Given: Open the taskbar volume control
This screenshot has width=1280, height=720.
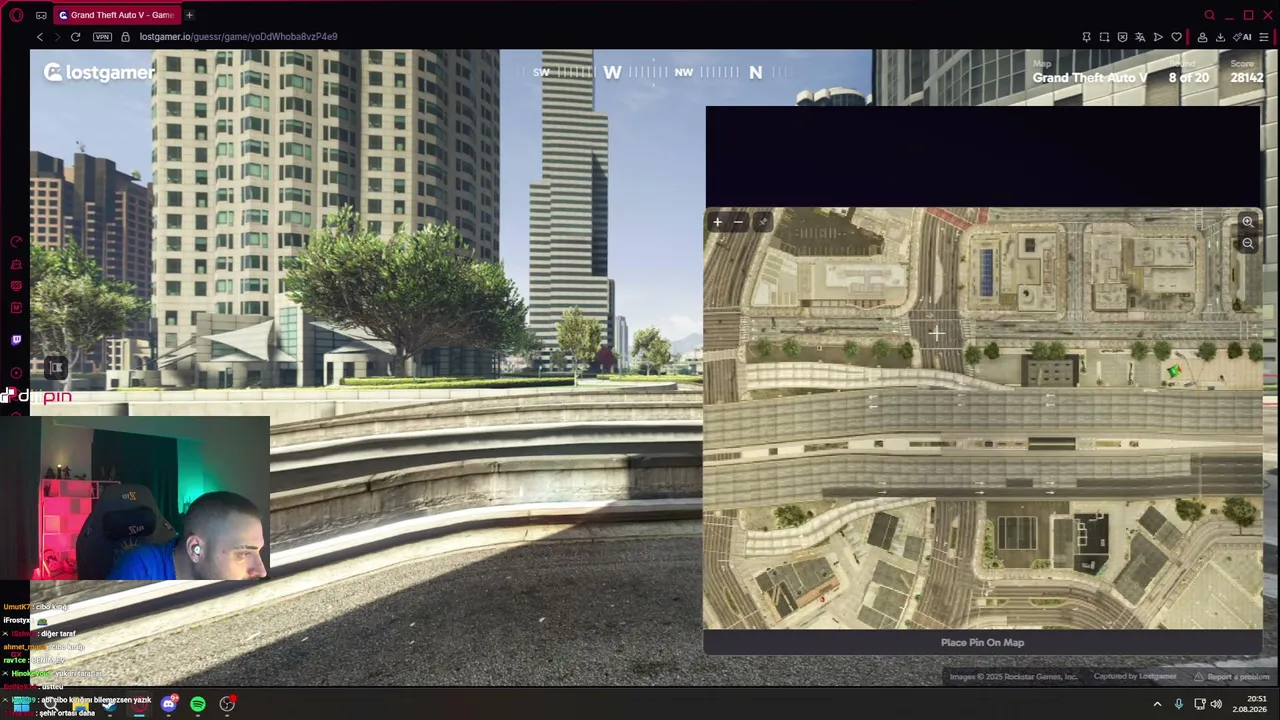Looking at the screenshot, I should (x=1216, y=704).
